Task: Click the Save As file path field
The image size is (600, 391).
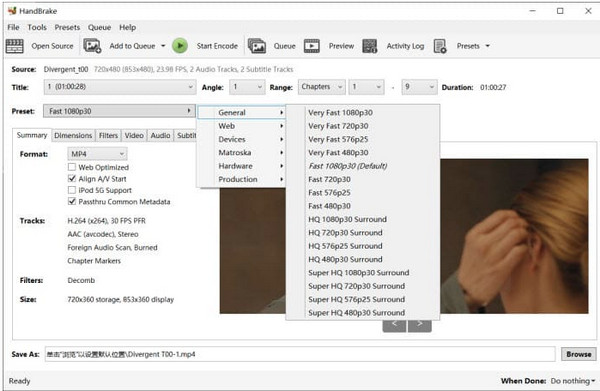Action: point(300,354)
